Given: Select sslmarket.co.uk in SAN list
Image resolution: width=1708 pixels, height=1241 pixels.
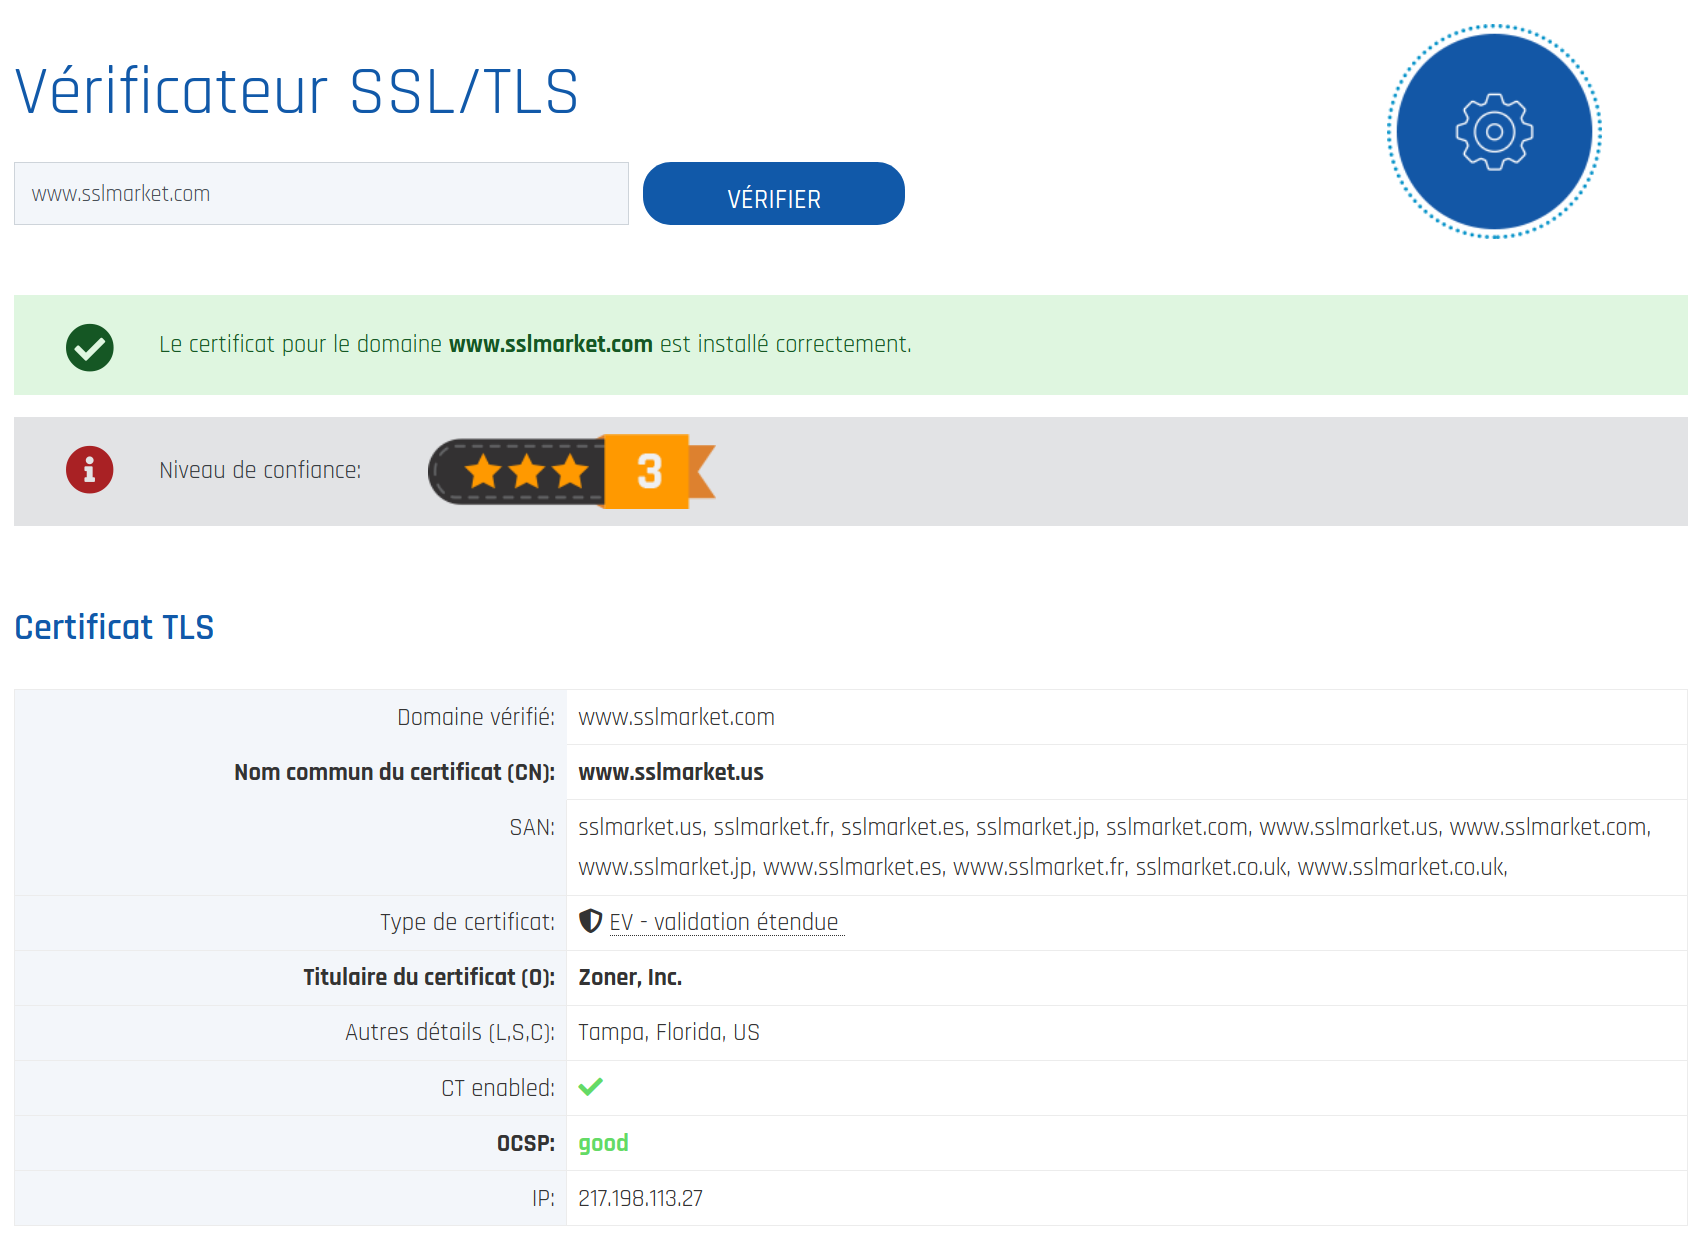Looking at the screenshot, I should [1211, 867].
